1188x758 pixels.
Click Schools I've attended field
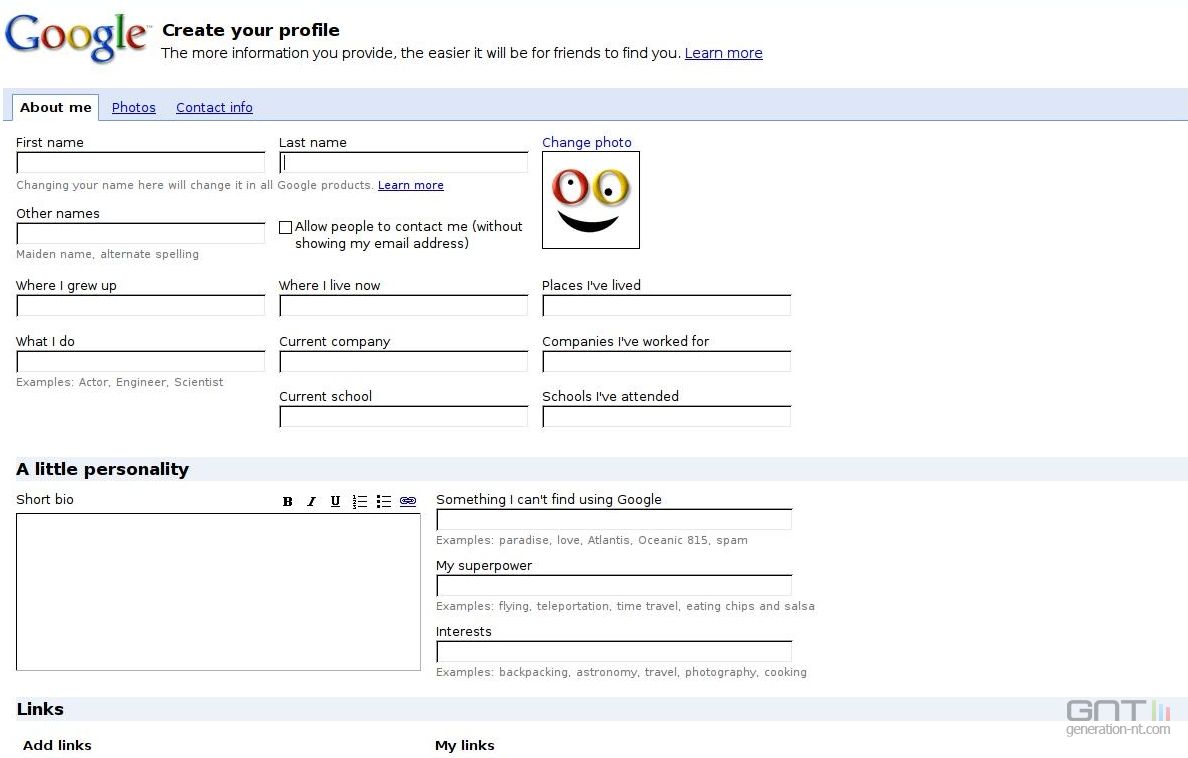pos(667,416)
